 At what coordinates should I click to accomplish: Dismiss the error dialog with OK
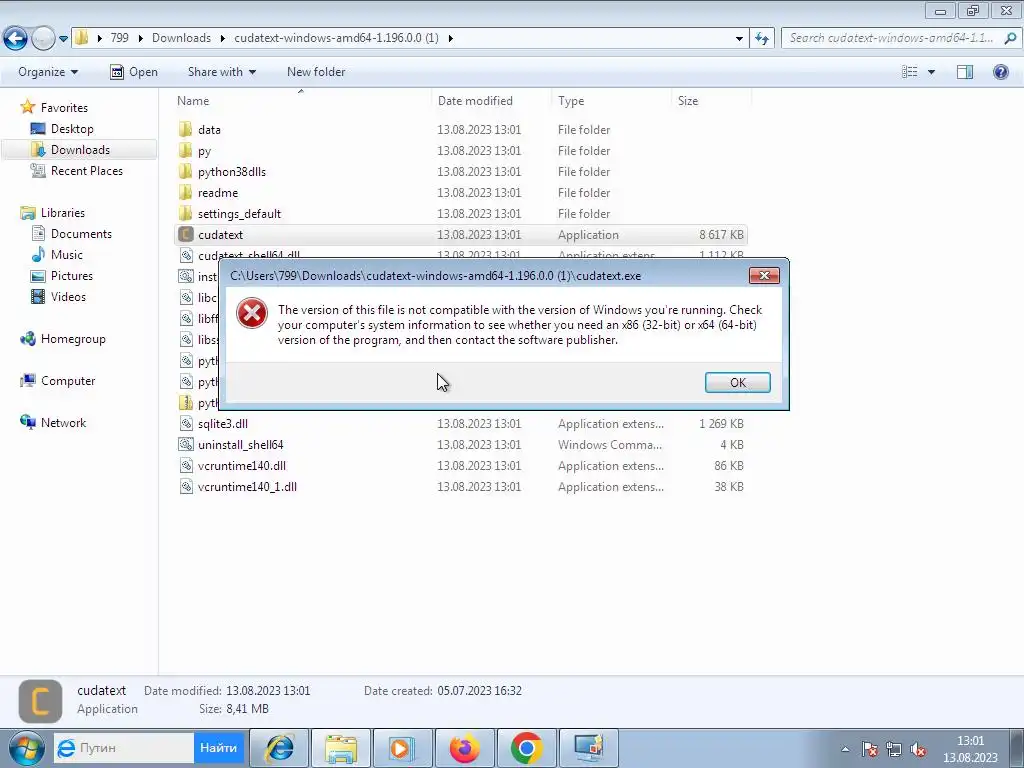click(737, 383)
